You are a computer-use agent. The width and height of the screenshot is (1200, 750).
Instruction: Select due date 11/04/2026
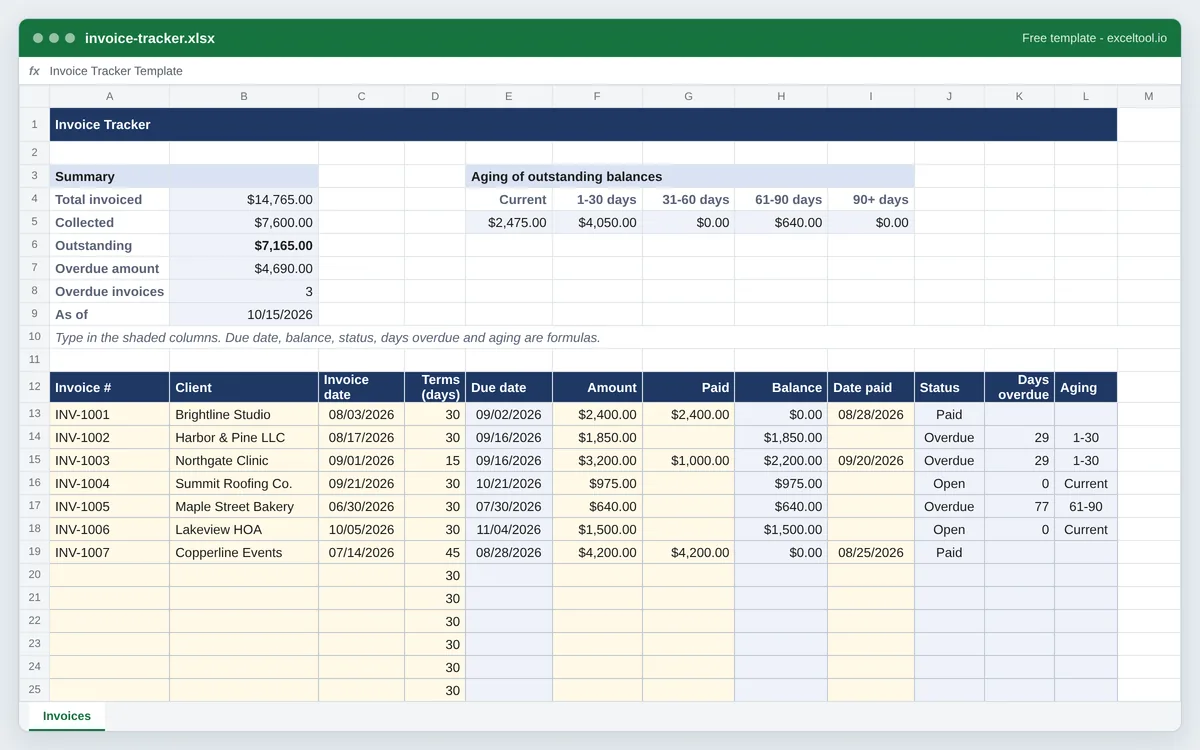(509, 529)
